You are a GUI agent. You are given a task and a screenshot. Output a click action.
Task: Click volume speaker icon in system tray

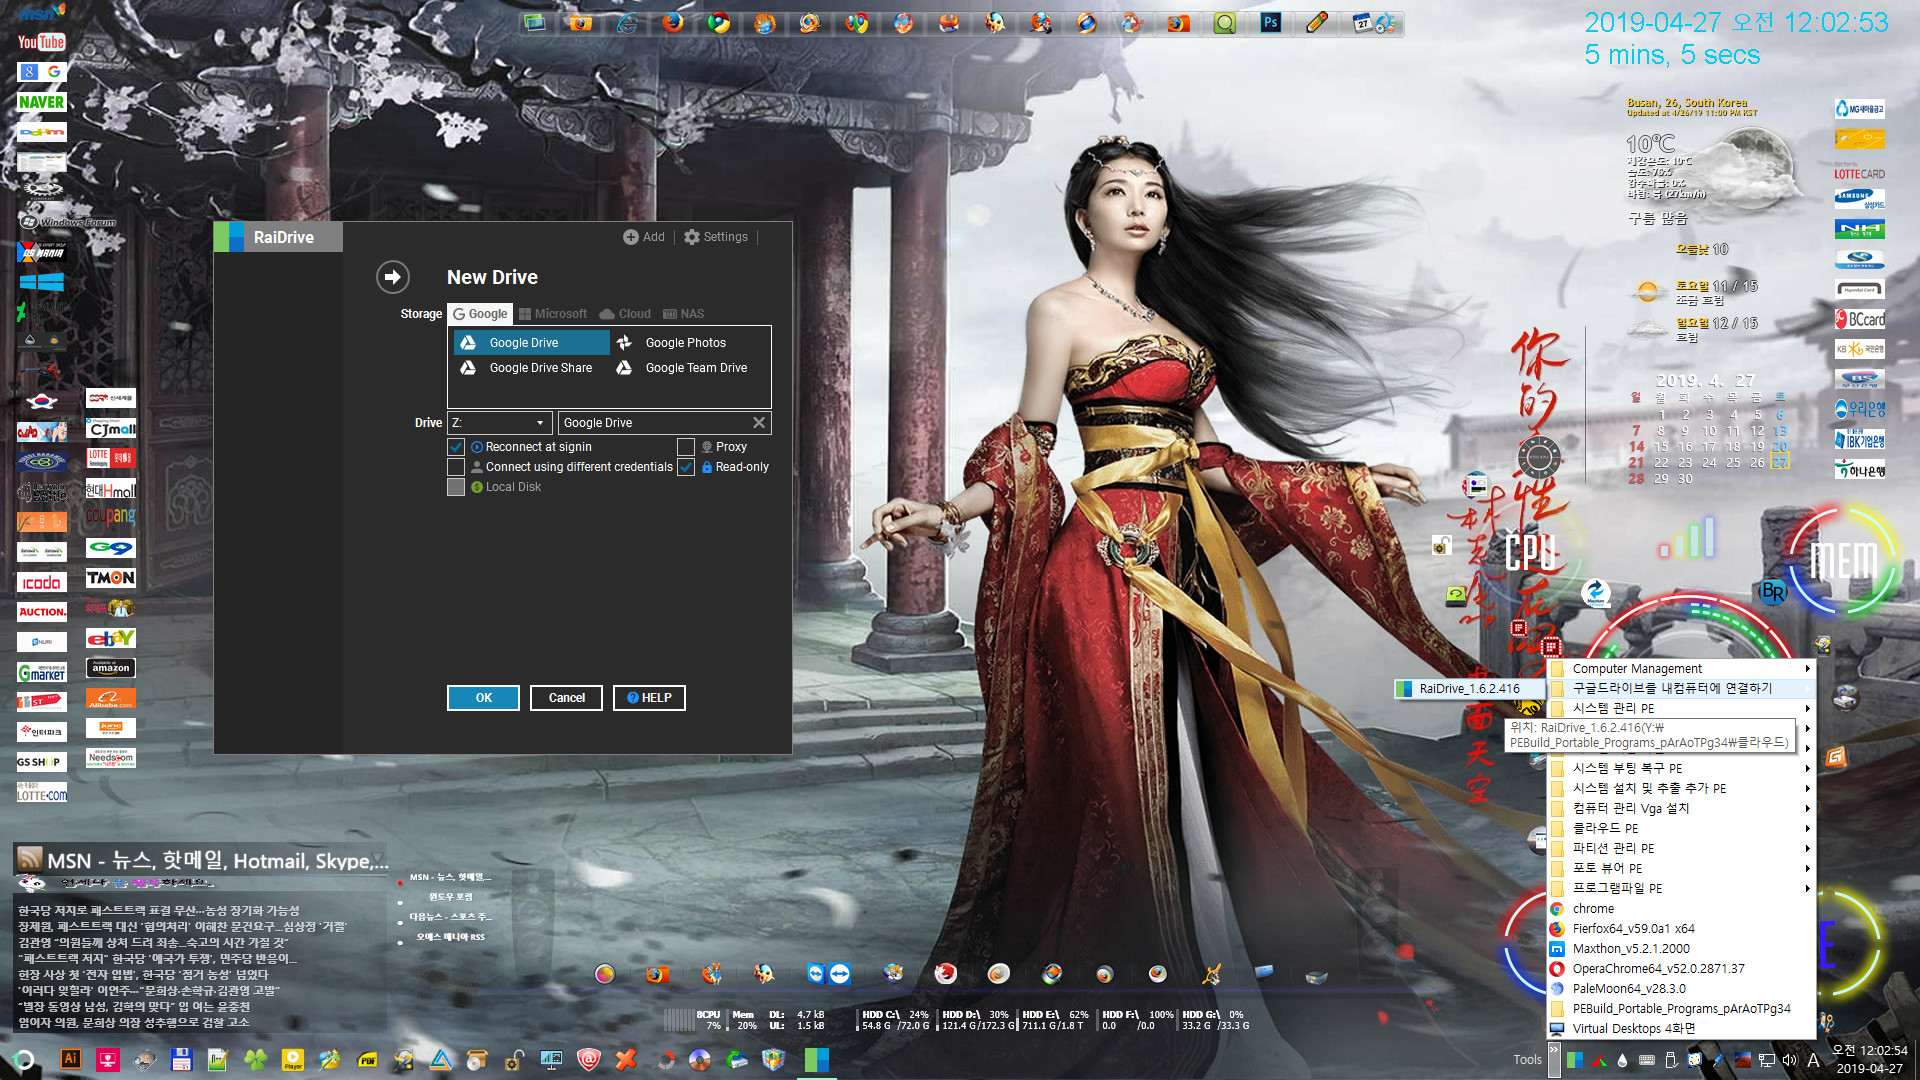[x=1790, y=1061]
